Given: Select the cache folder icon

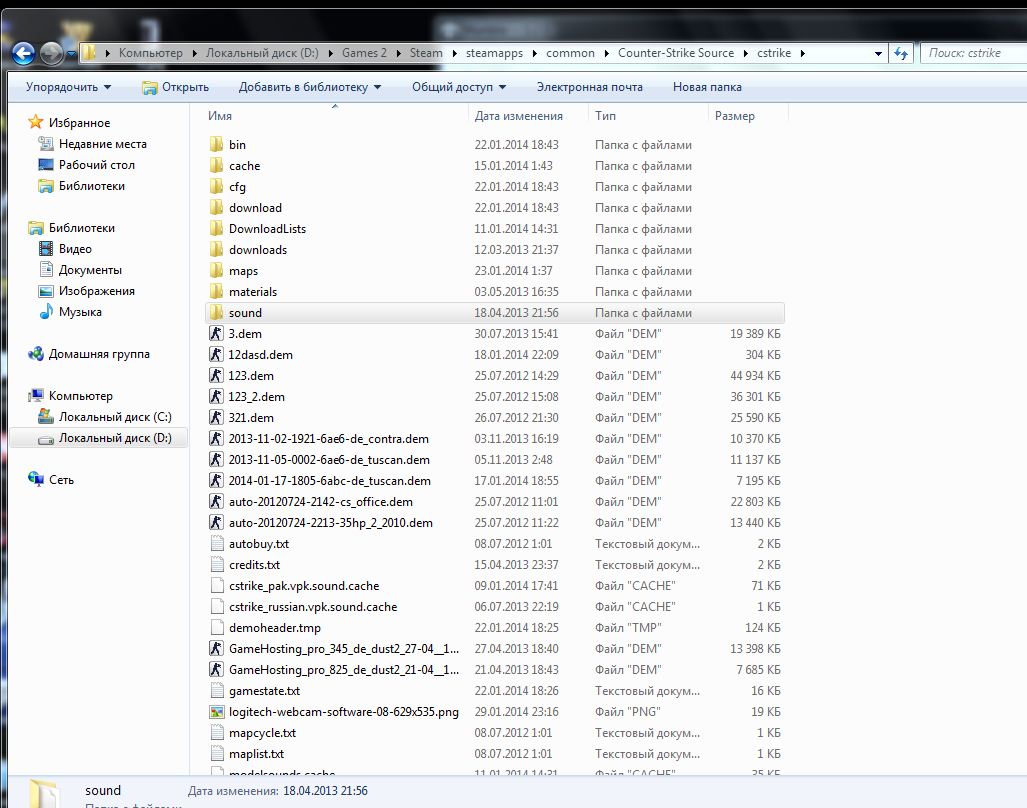Looking at the screenshot, I should tap(217, 166).
